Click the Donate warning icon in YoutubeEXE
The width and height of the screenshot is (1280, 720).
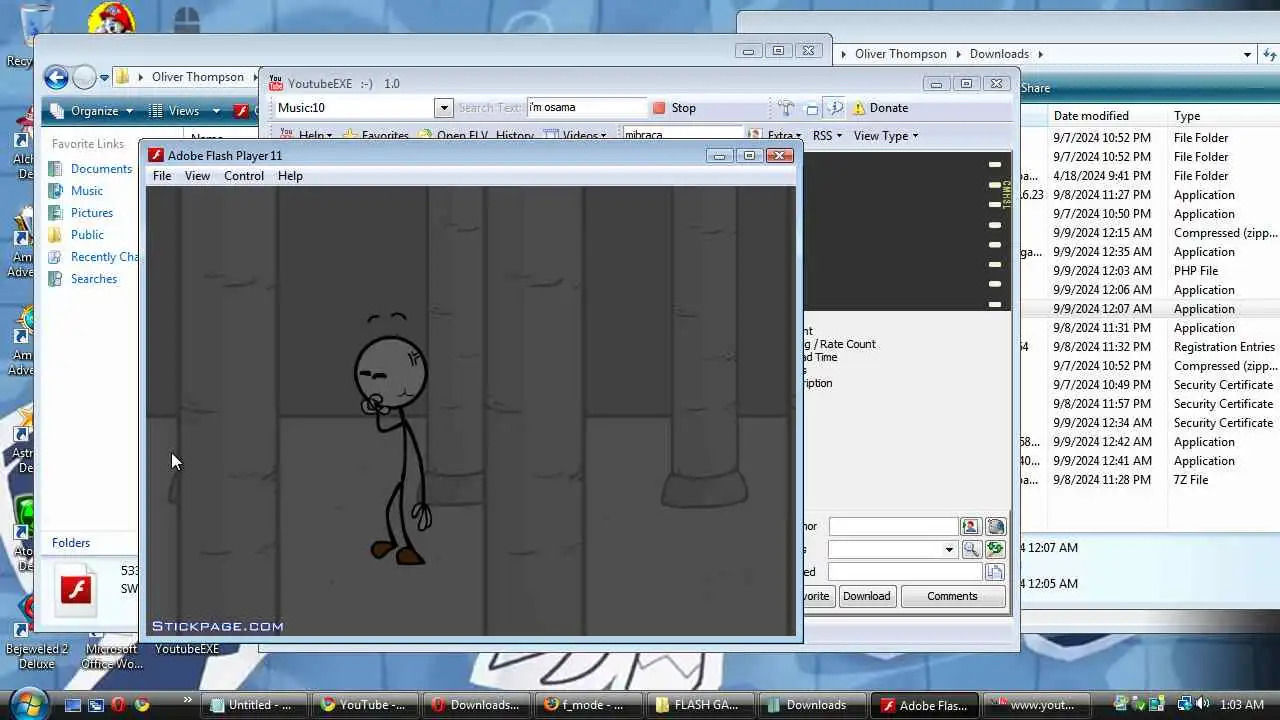coord(858,108)
